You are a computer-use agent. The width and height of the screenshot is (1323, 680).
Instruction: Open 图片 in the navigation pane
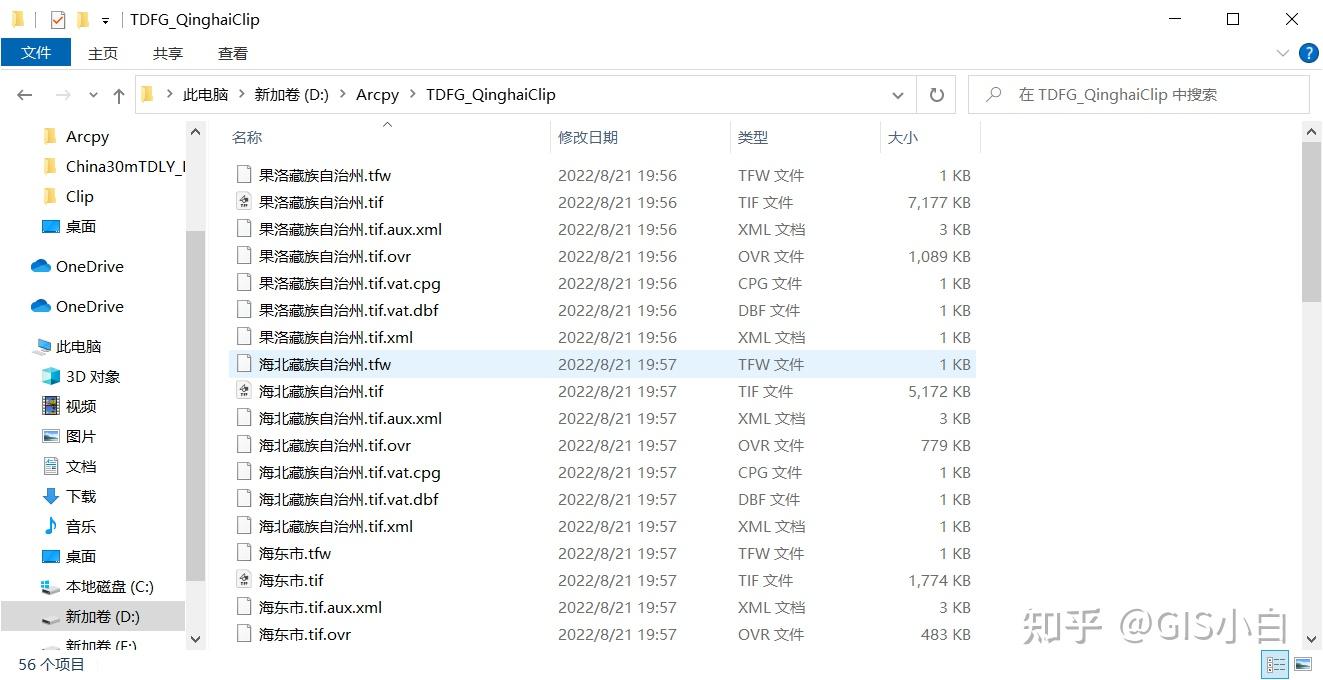pos(81,437)
